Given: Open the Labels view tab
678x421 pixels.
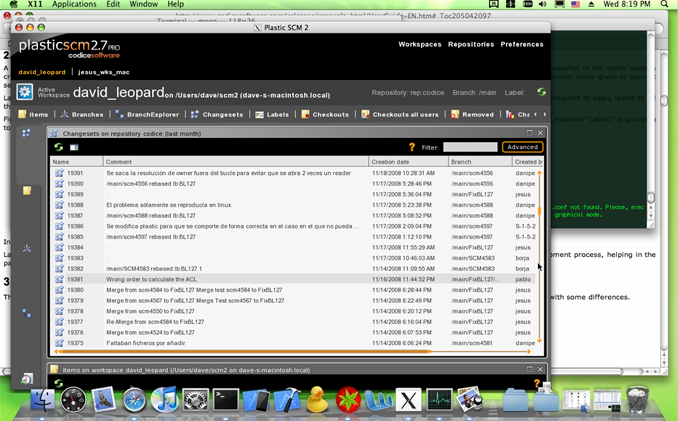Looking at the screenshot, I should [x=272, y=115].
